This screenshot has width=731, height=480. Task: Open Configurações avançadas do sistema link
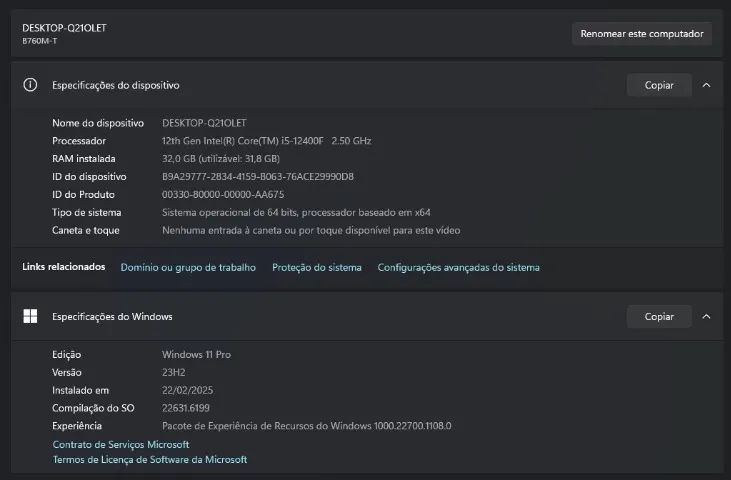point(458,267)
